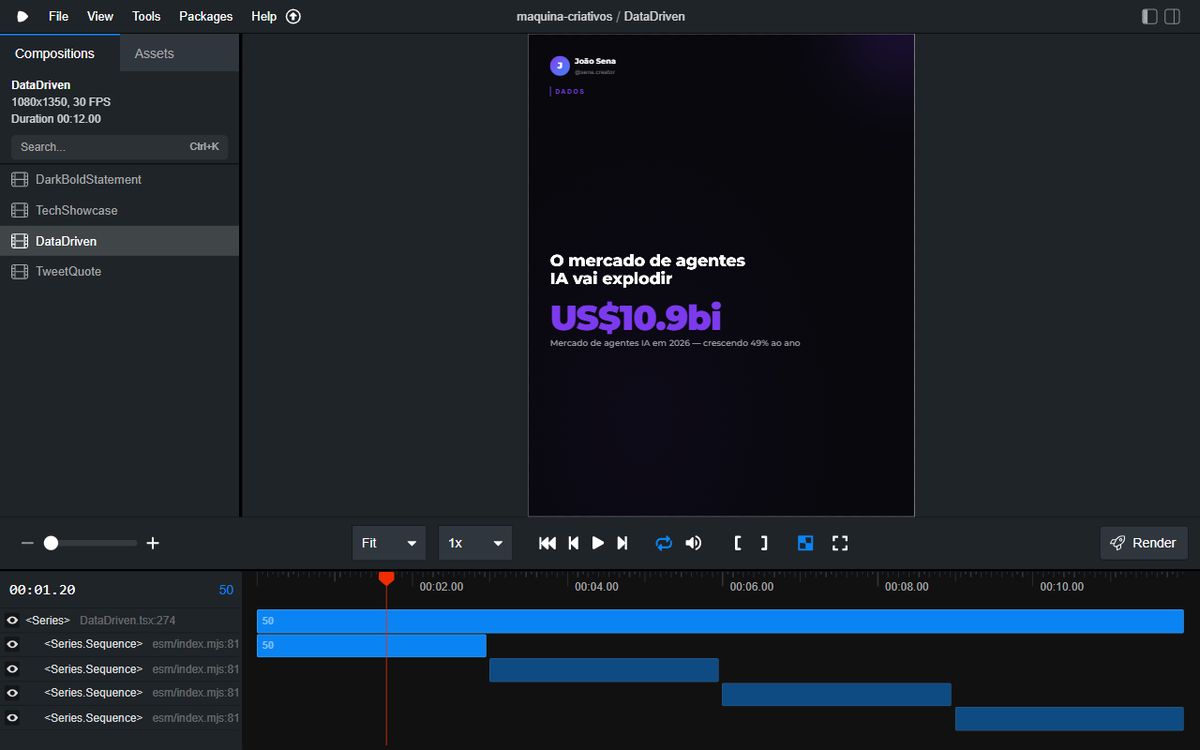Toggle loop playback
The image size is (1200, 750).
663,543
